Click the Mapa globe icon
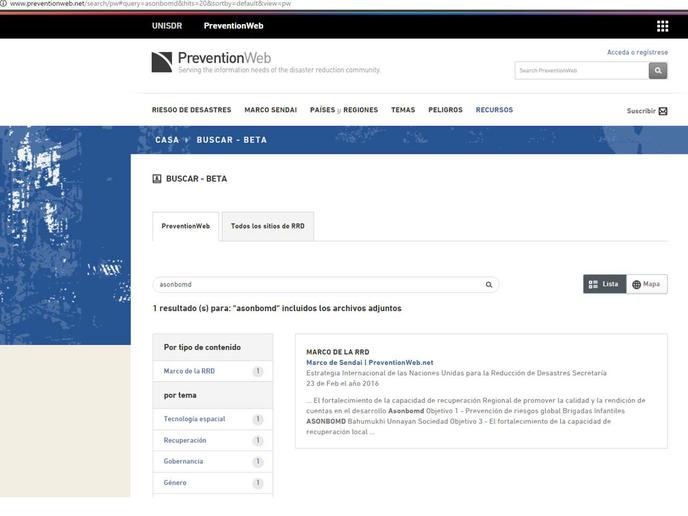 [x=636, y=284]
